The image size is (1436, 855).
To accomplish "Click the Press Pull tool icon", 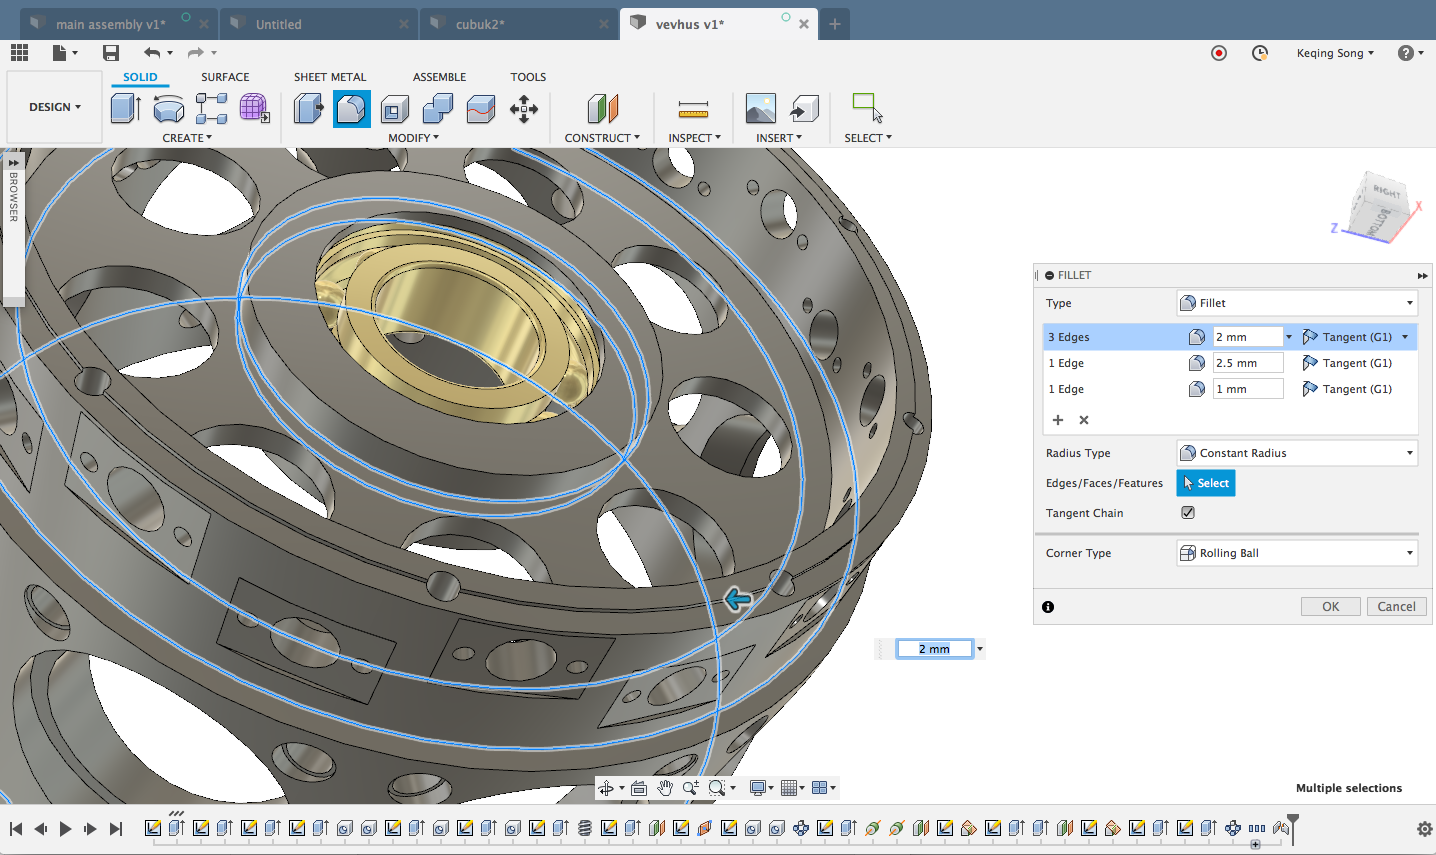I will [x=308, y=108].
